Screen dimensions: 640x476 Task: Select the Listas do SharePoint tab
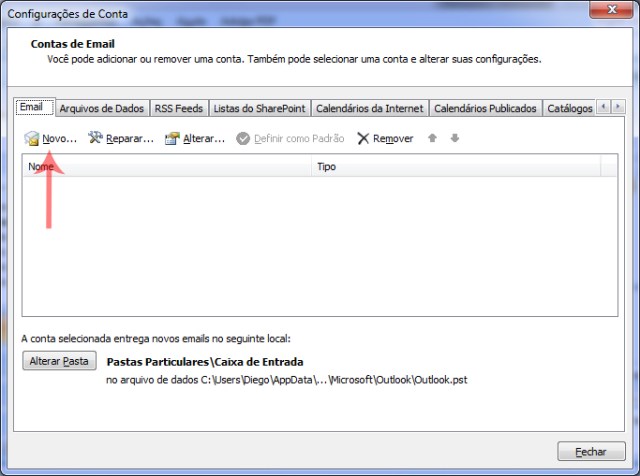click(259, 108)
